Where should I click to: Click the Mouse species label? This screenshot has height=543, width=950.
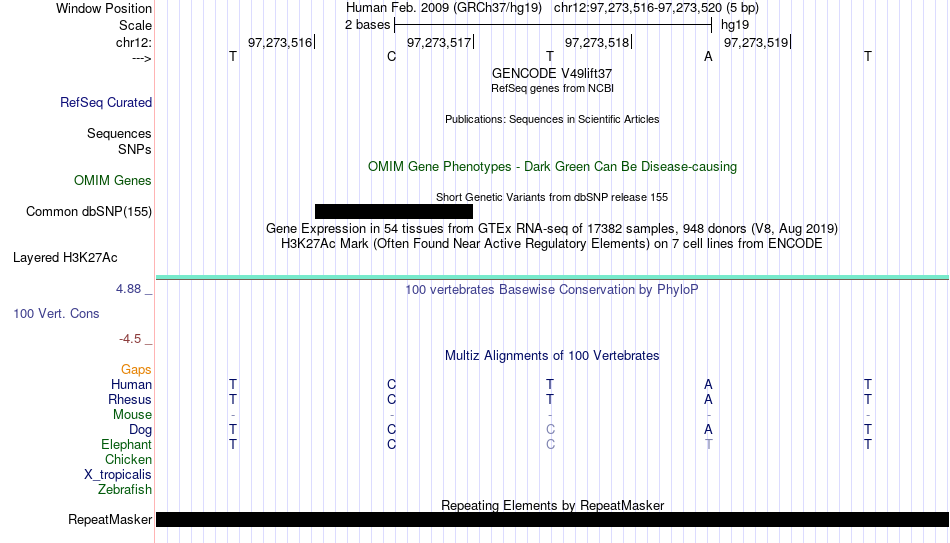coord(132,415)
